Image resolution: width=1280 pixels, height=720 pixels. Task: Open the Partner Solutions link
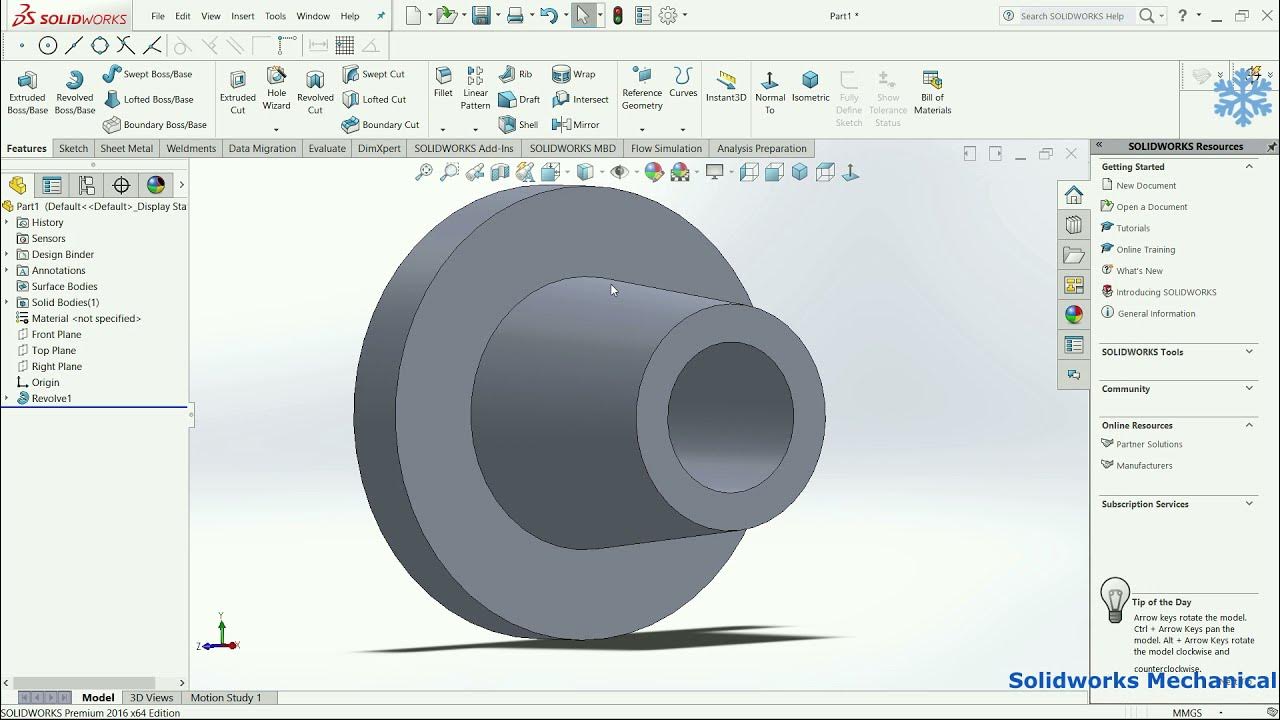[x=1149, y=444]
